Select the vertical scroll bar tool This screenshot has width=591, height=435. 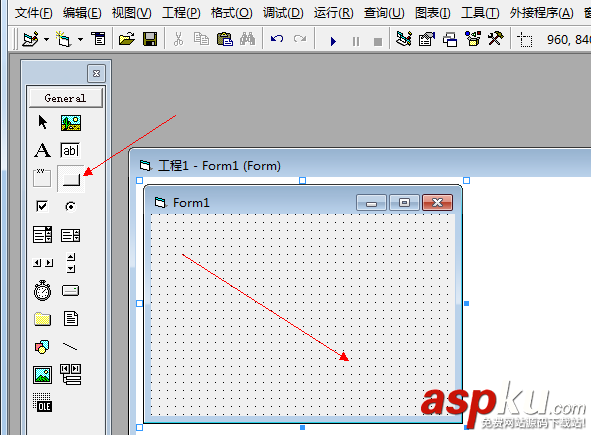tap(71, 262)
